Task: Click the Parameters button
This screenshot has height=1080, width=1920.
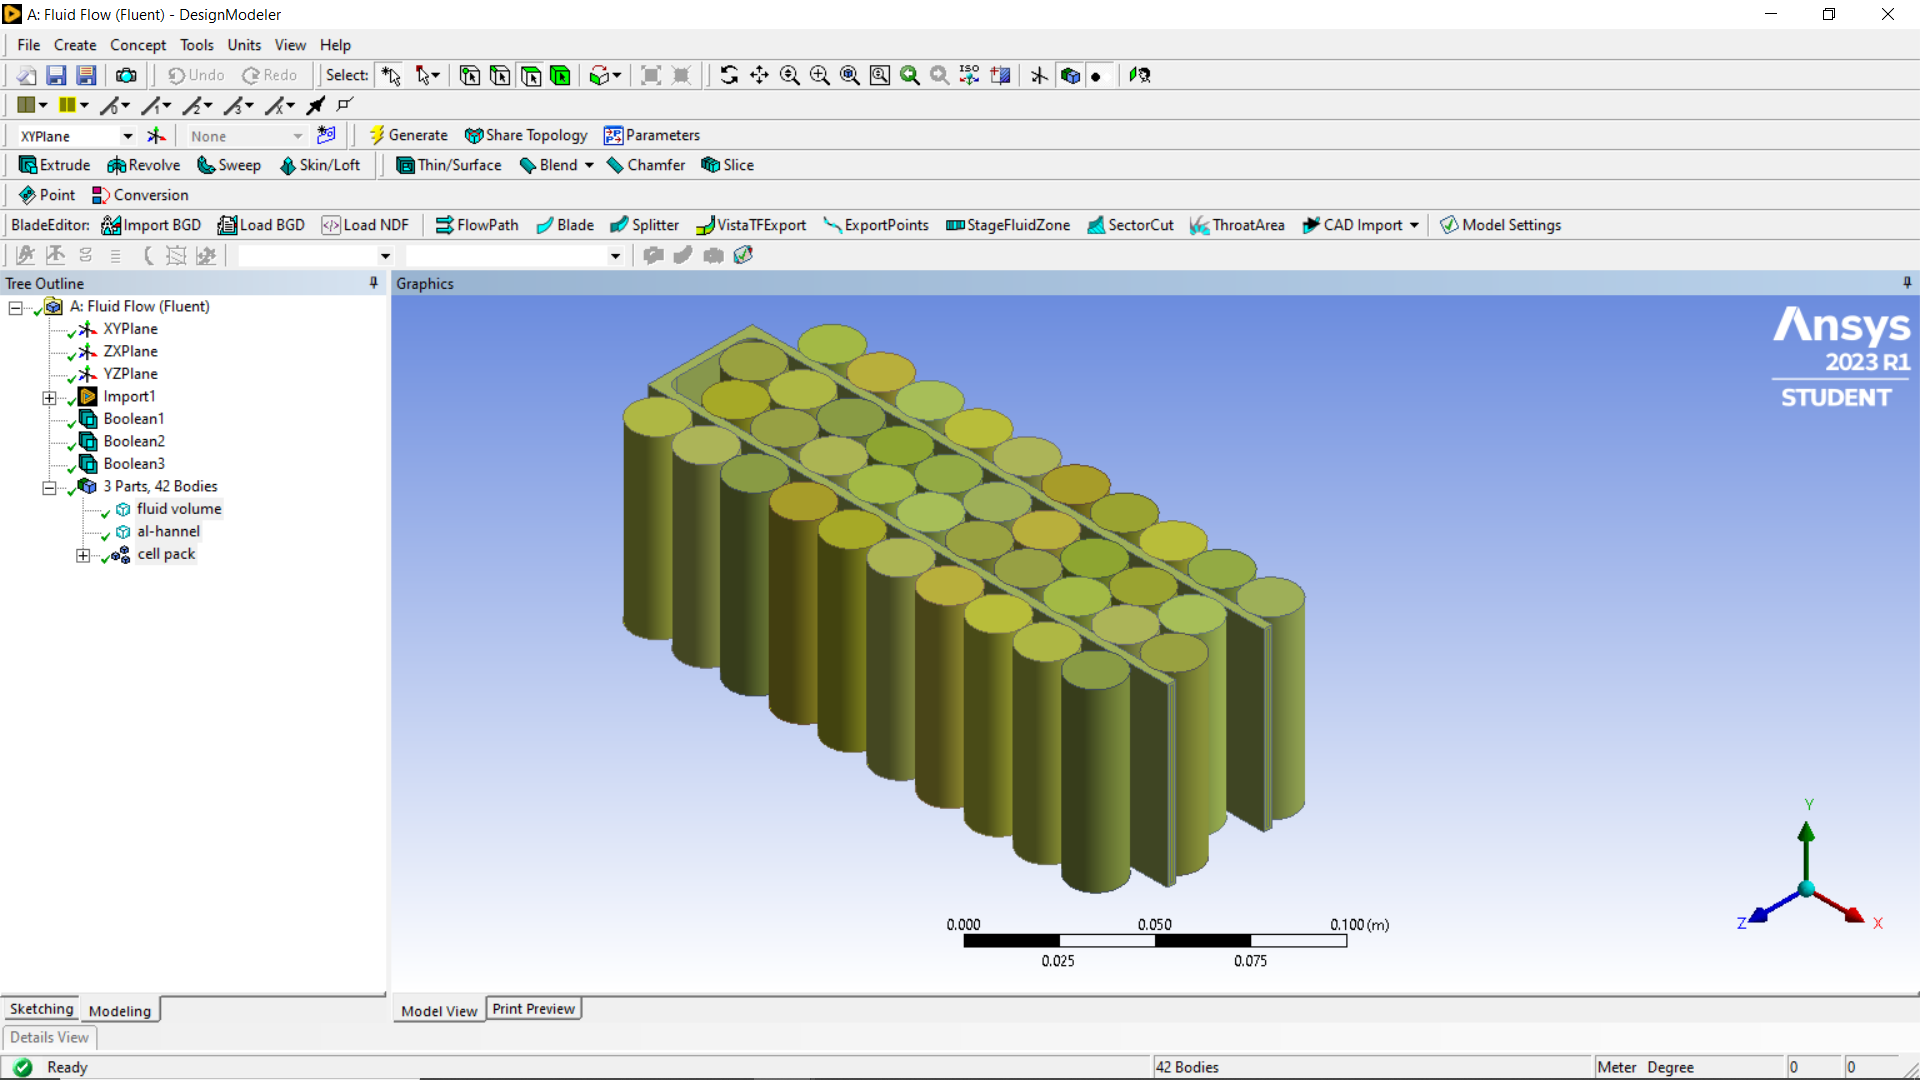Action: [x=651, y=135]
